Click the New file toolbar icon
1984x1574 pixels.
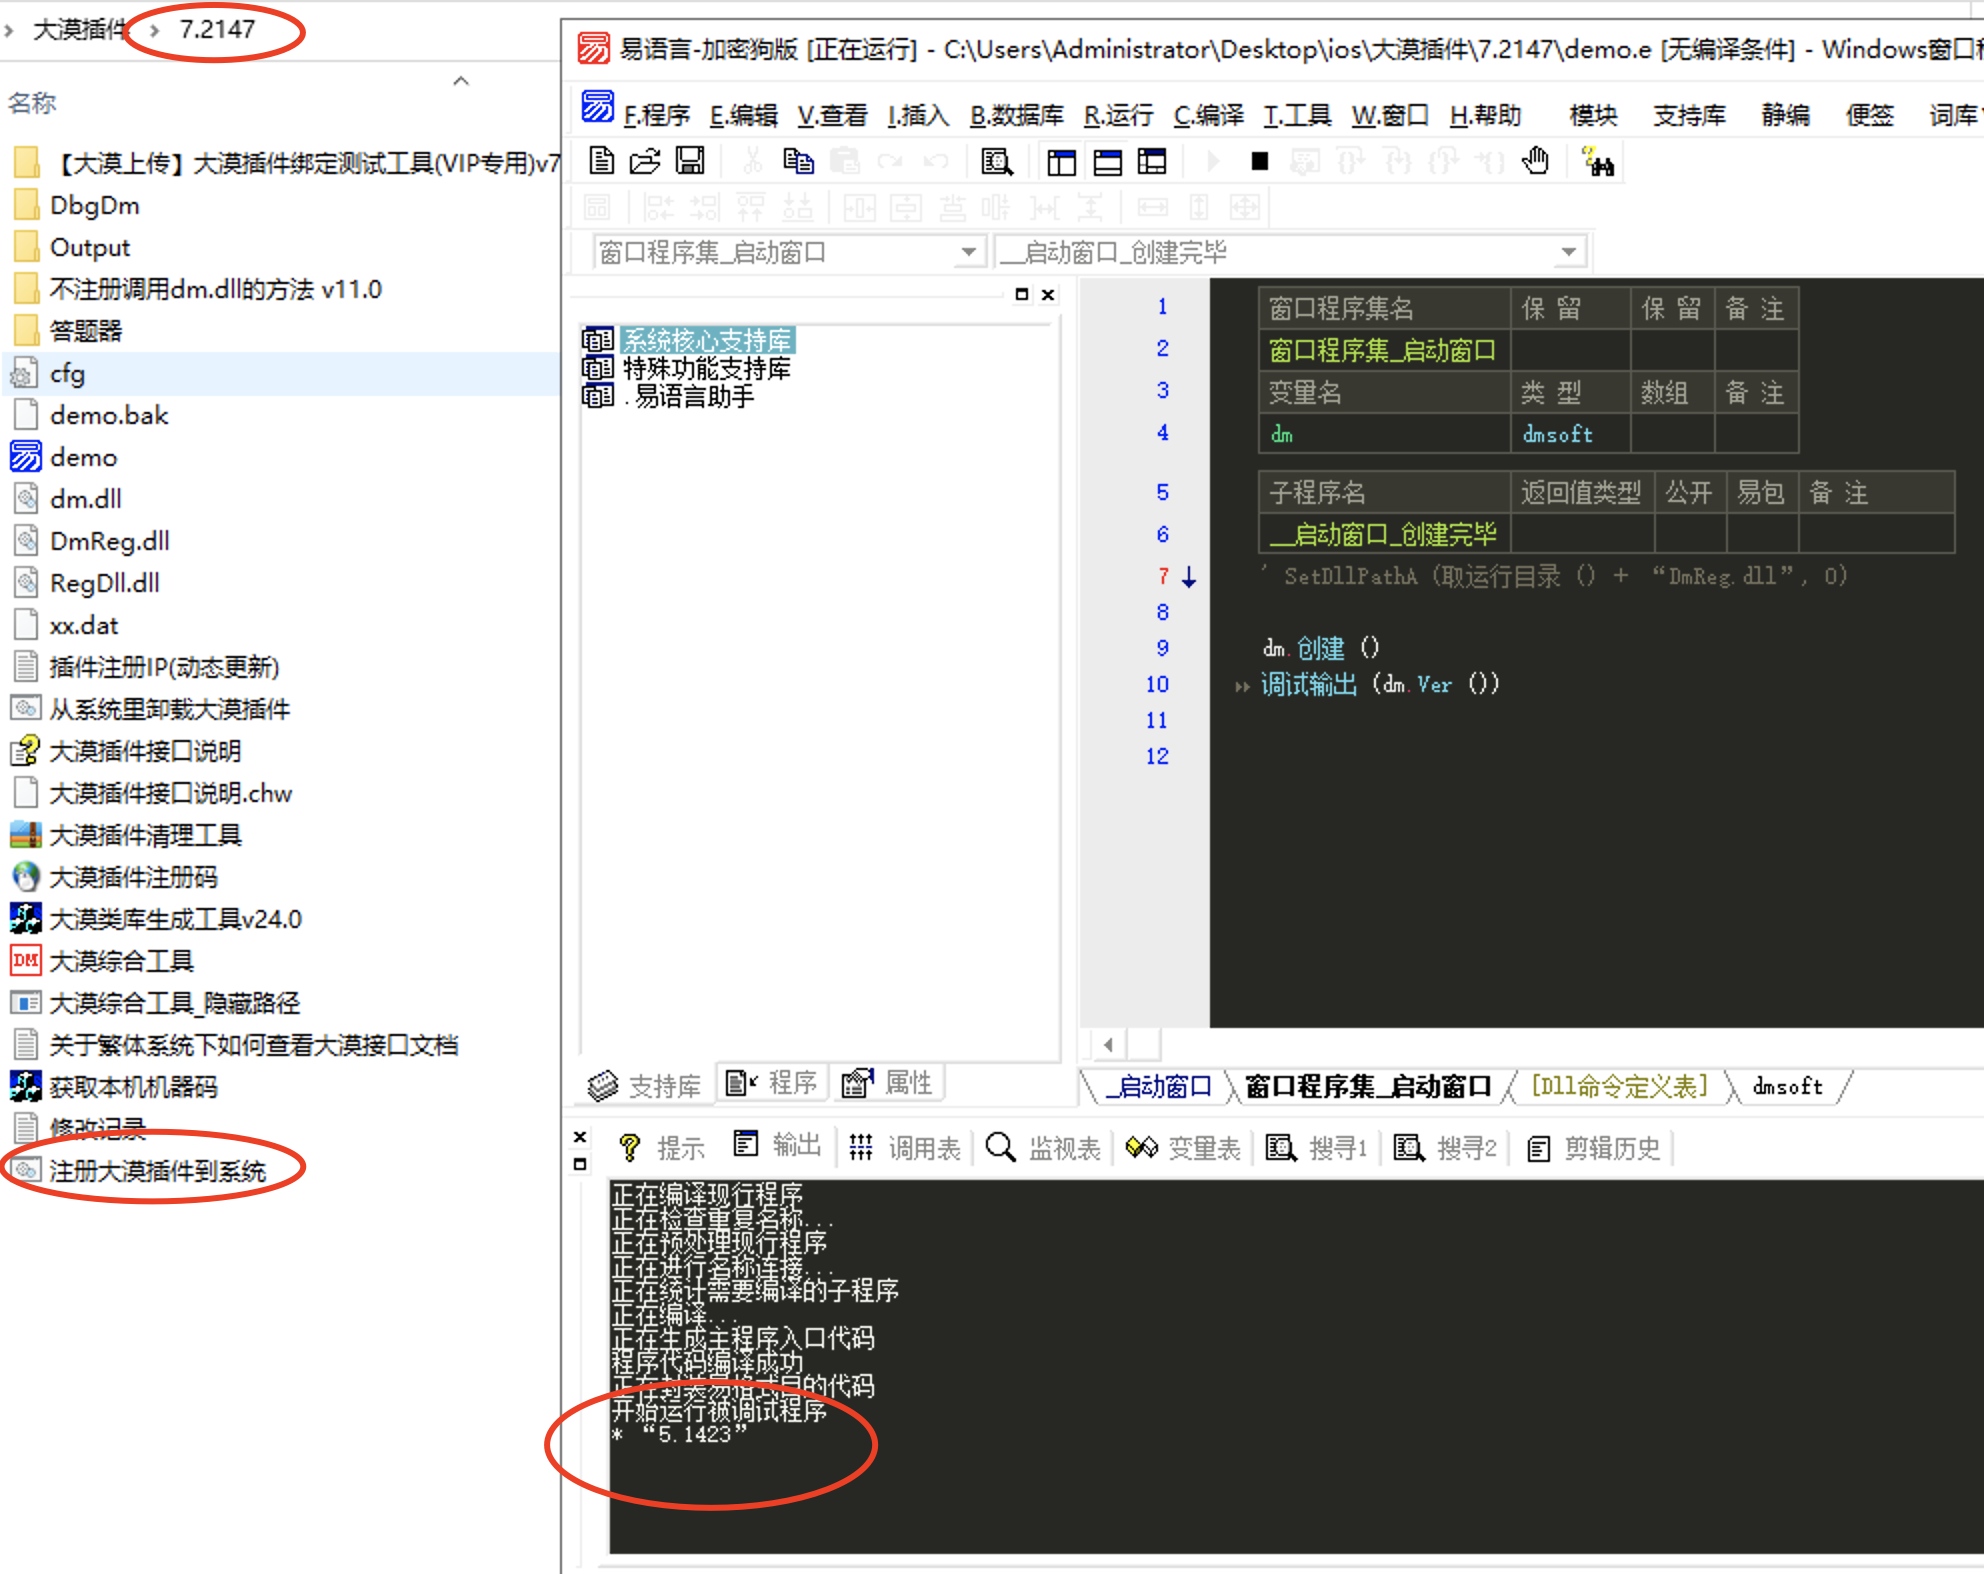601,161
